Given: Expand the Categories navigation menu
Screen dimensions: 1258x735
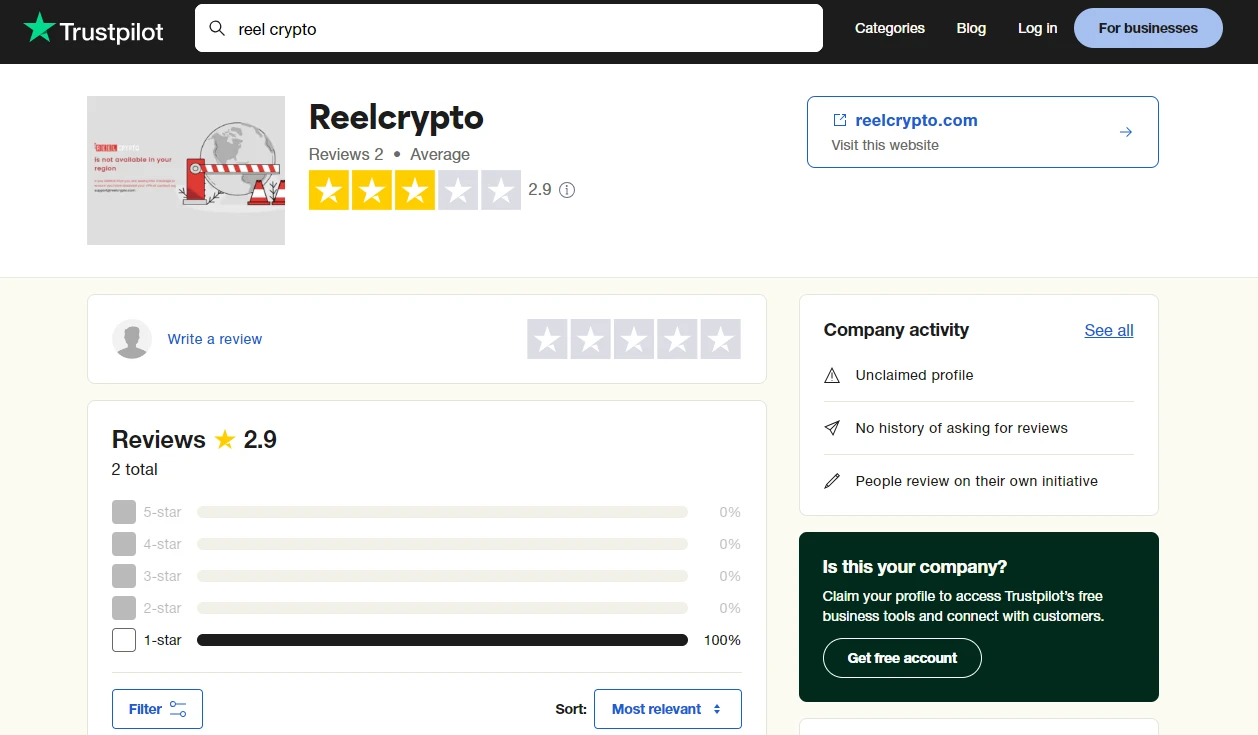Looking at the screenshot, I should tap(889, 28).
